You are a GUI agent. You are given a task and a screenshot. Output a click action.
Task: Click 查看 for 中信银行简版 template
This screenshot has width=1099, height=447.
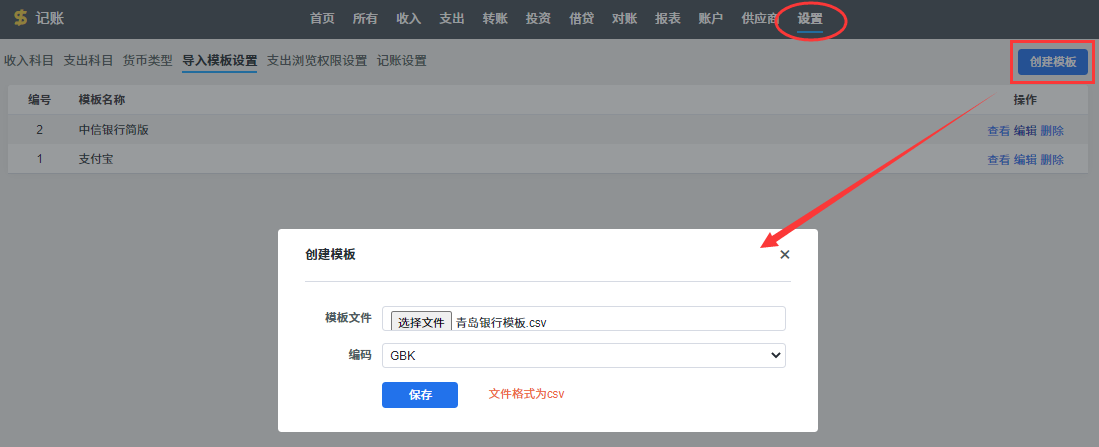tap(998, 130)
